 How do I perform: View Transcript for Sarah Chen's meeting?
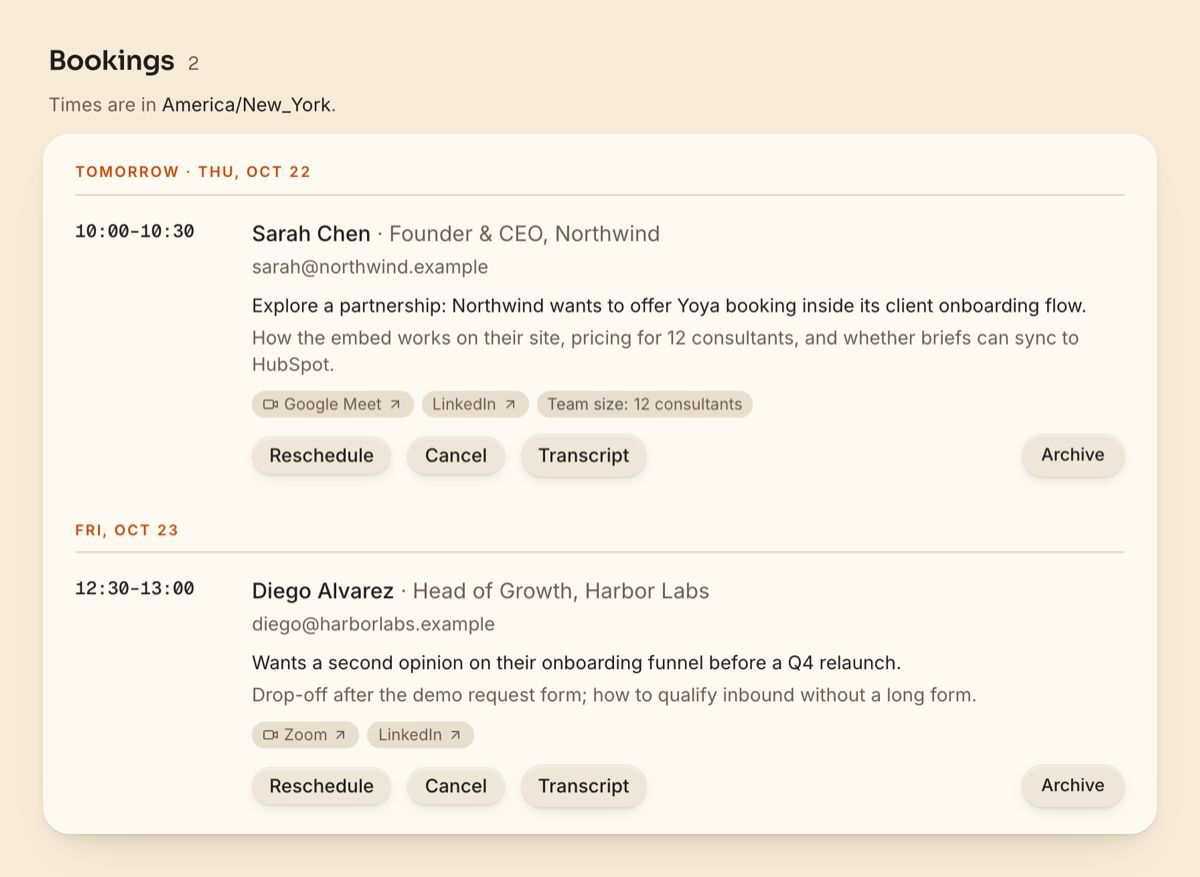tap(584, 455)
